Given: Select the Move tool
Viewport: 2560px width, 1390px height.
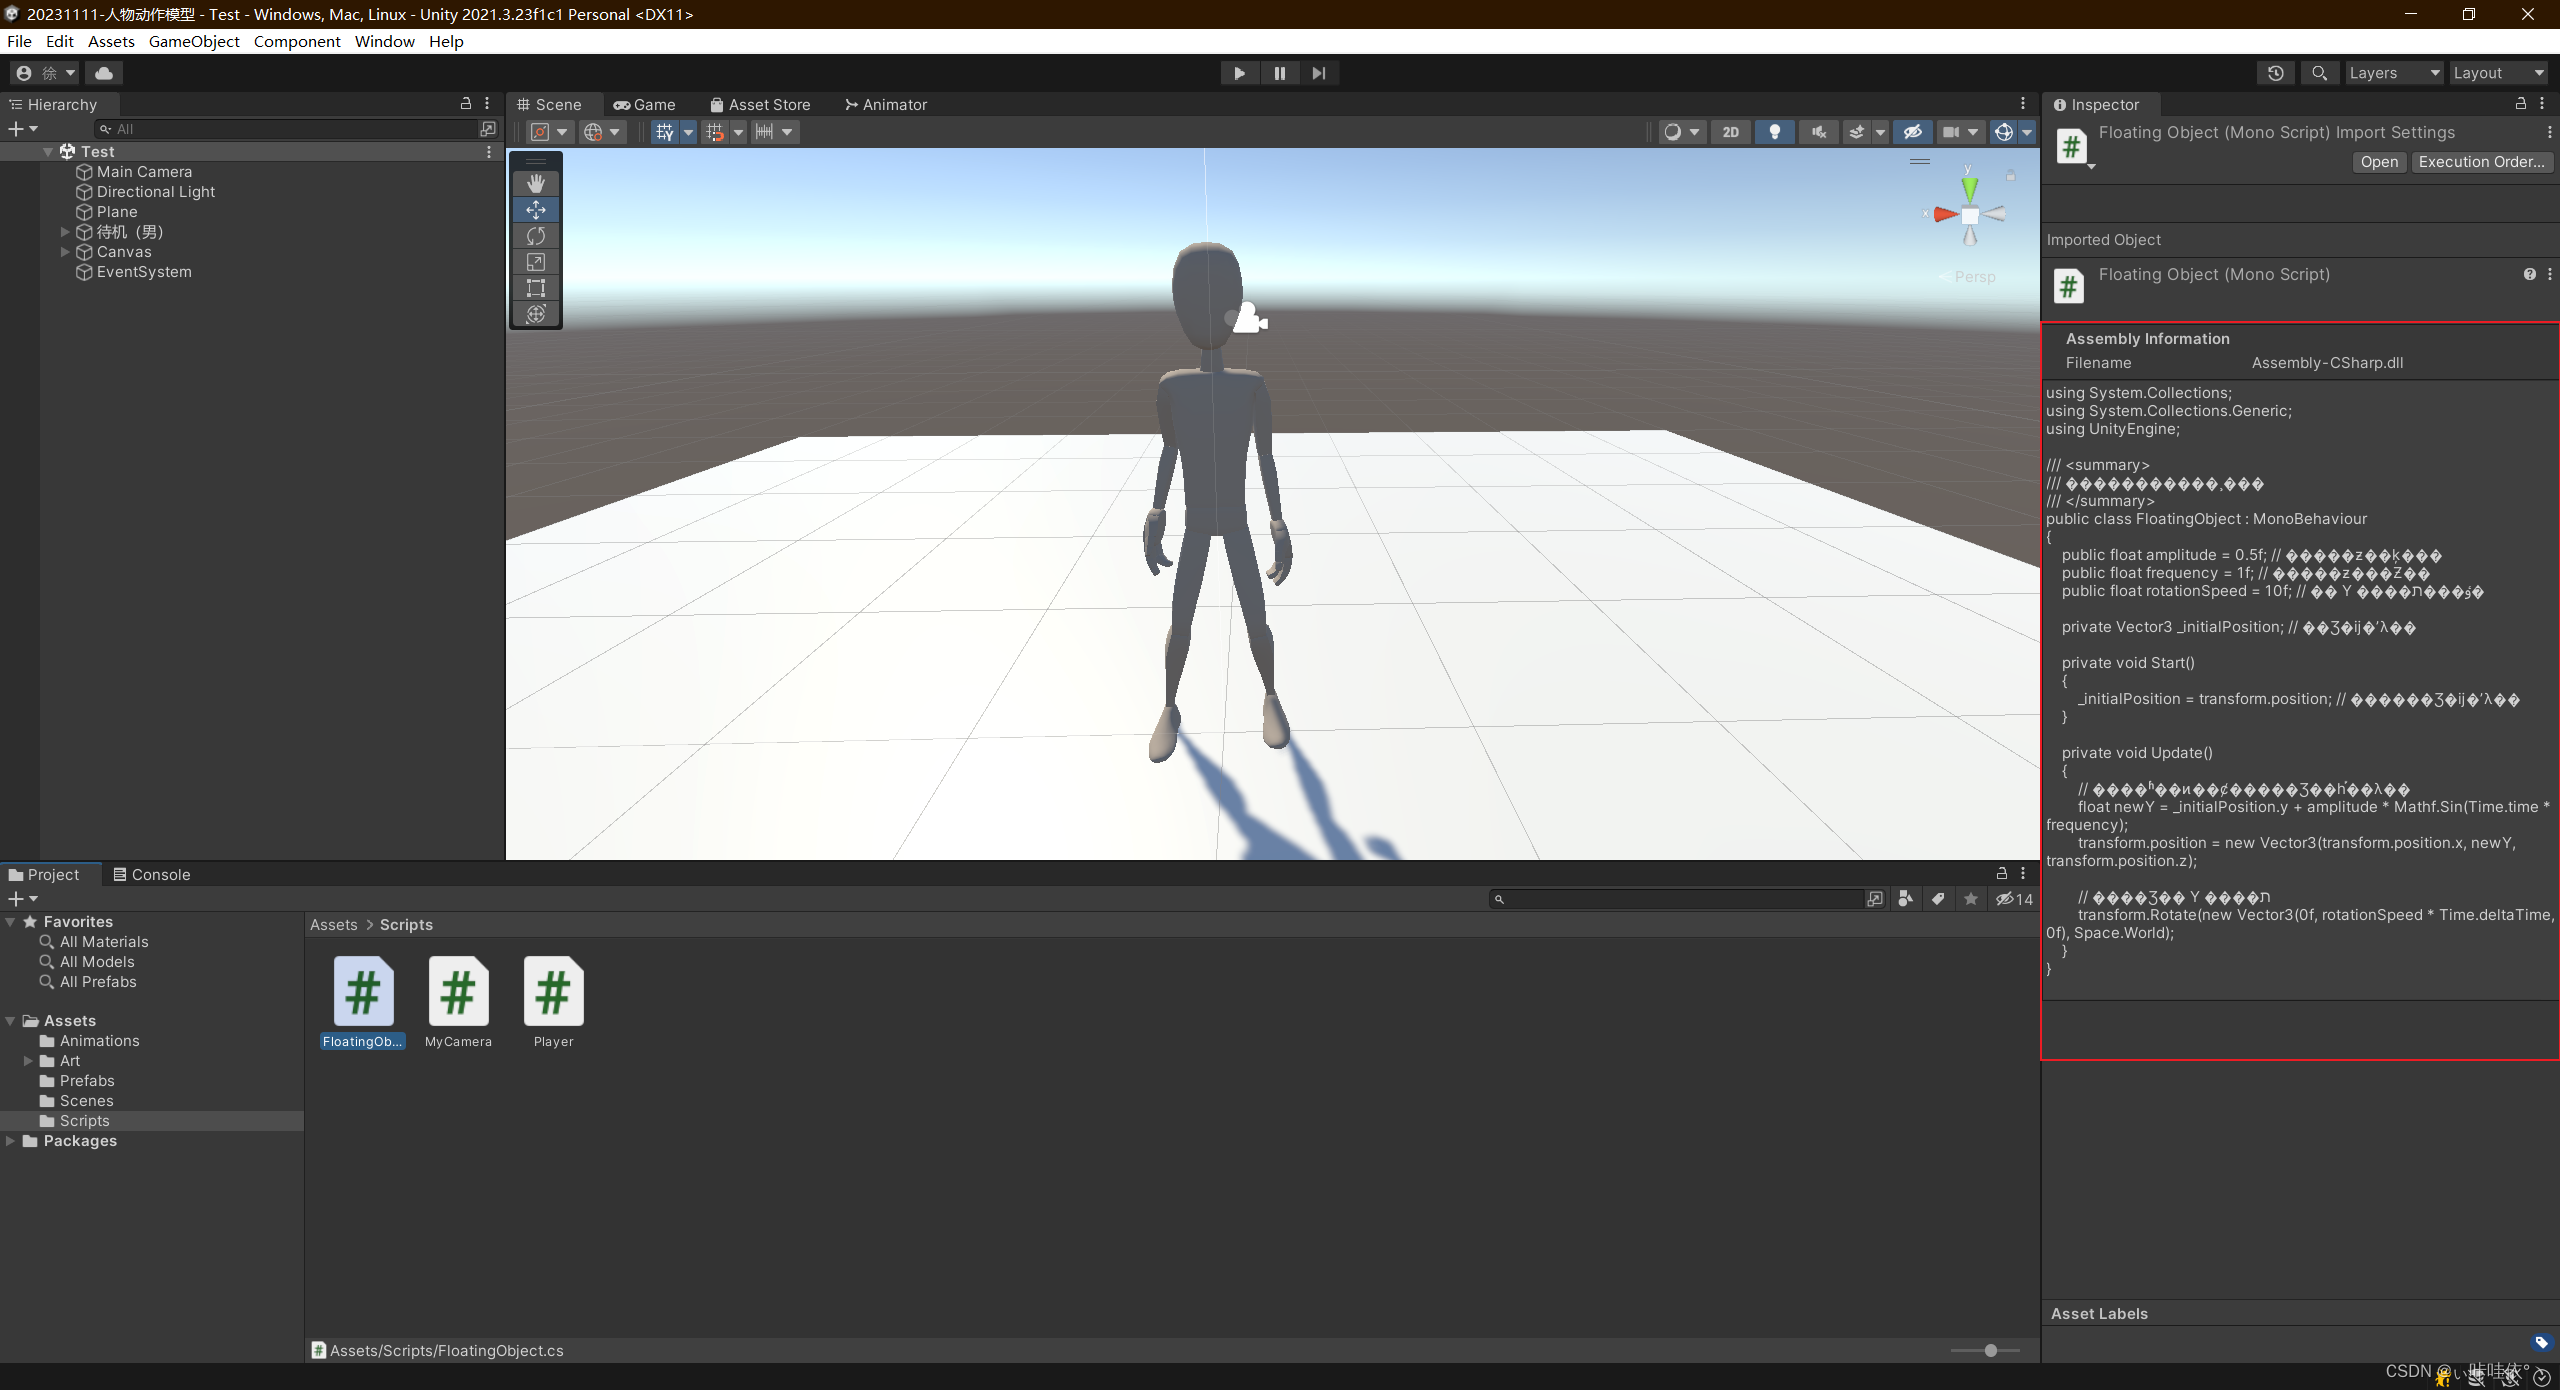Looking at the screenshot, I should pos(536,210).
